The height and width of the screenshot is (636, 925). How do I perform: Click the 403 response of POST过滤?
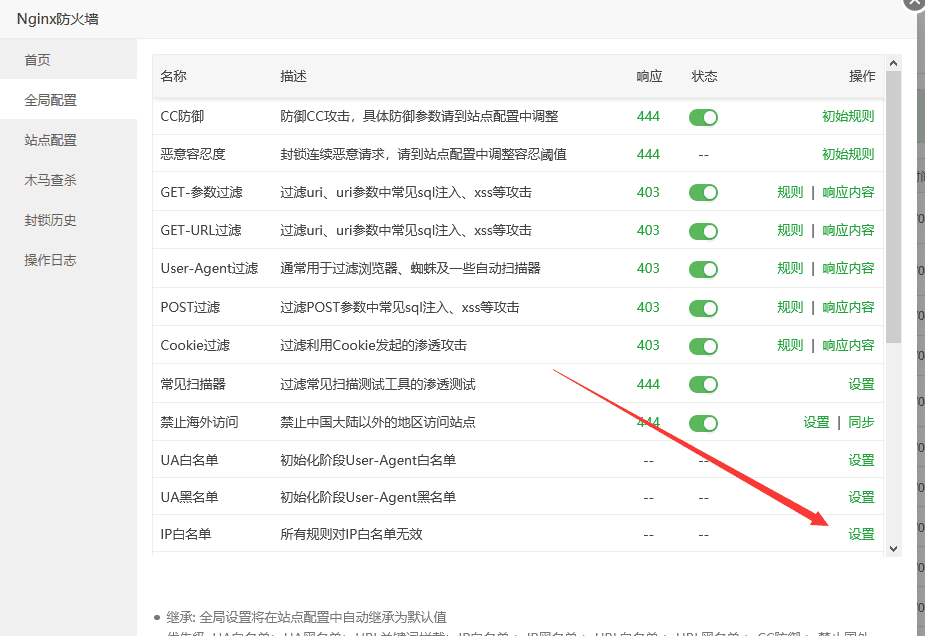(x=648, y=307)
